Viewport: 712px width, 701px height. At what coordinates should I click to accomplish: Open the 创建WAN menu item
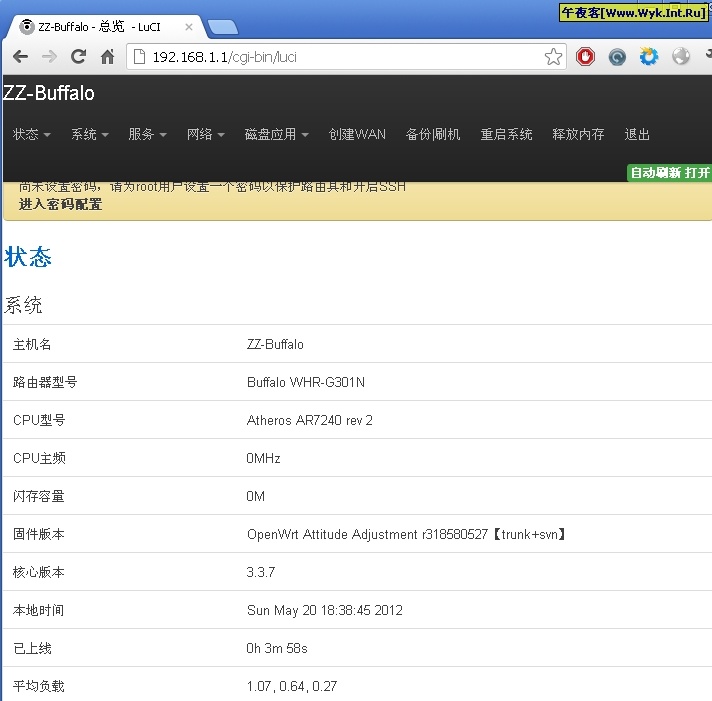(x=357, y=134)
